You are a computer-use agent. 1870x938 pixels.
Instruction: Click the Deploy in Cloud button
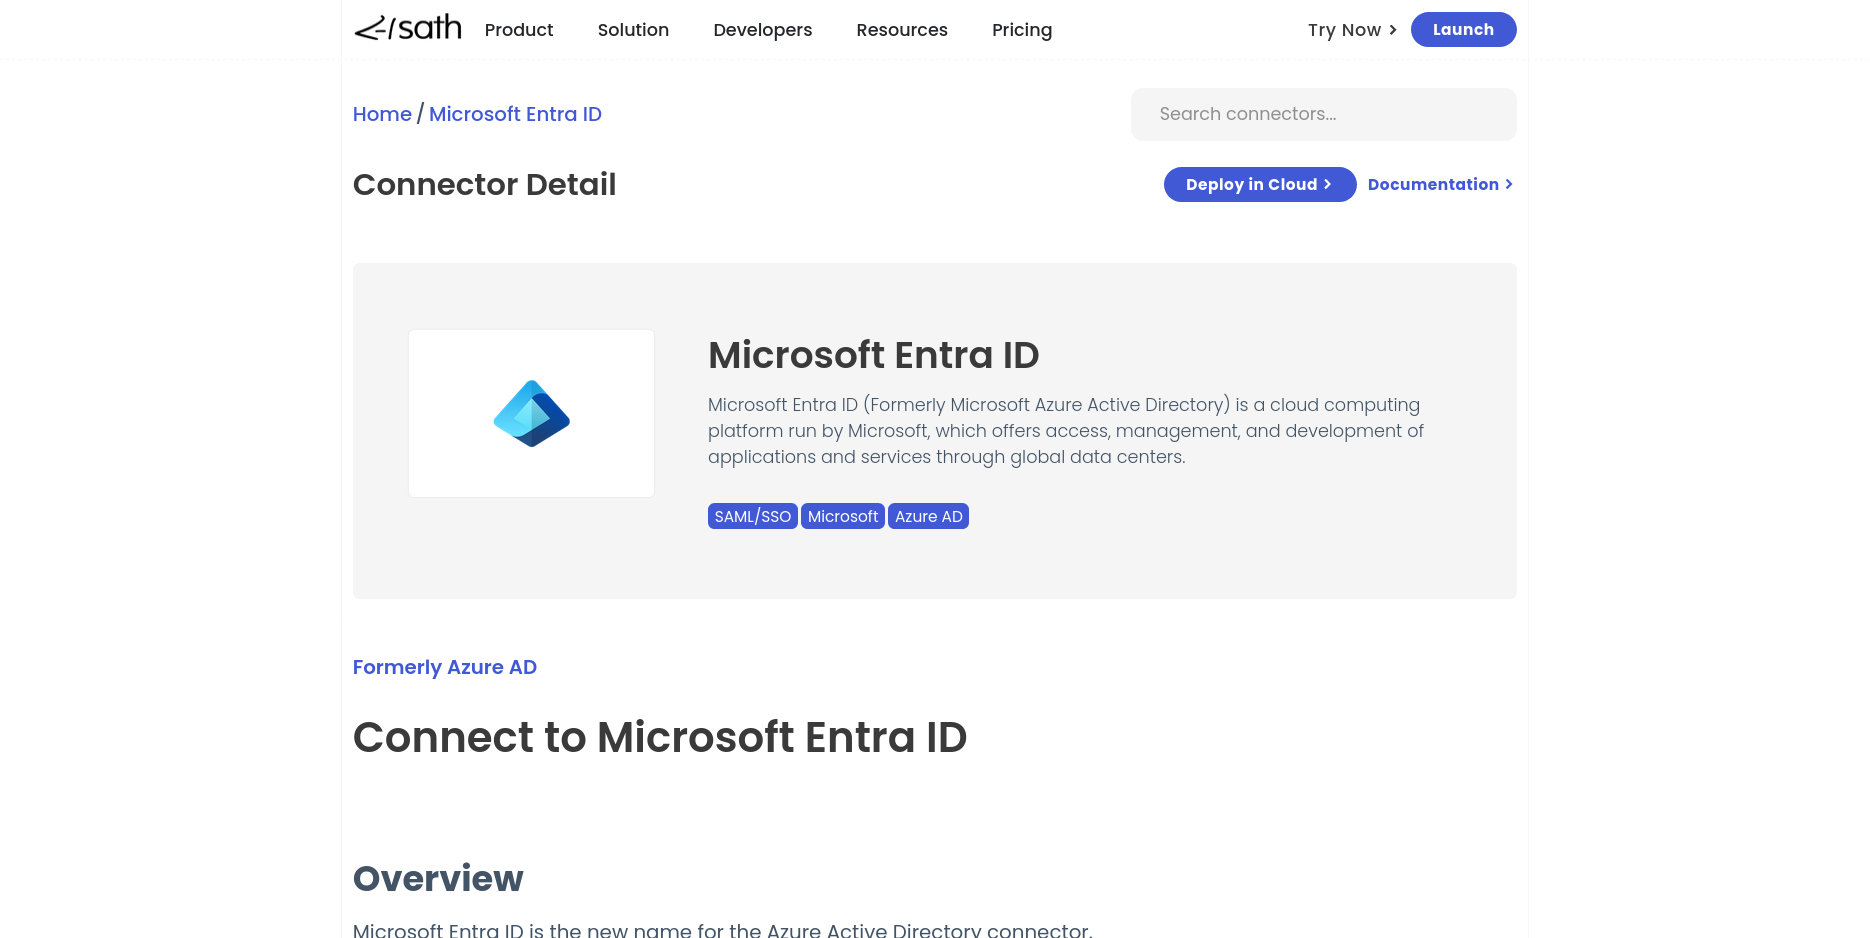1259,184
